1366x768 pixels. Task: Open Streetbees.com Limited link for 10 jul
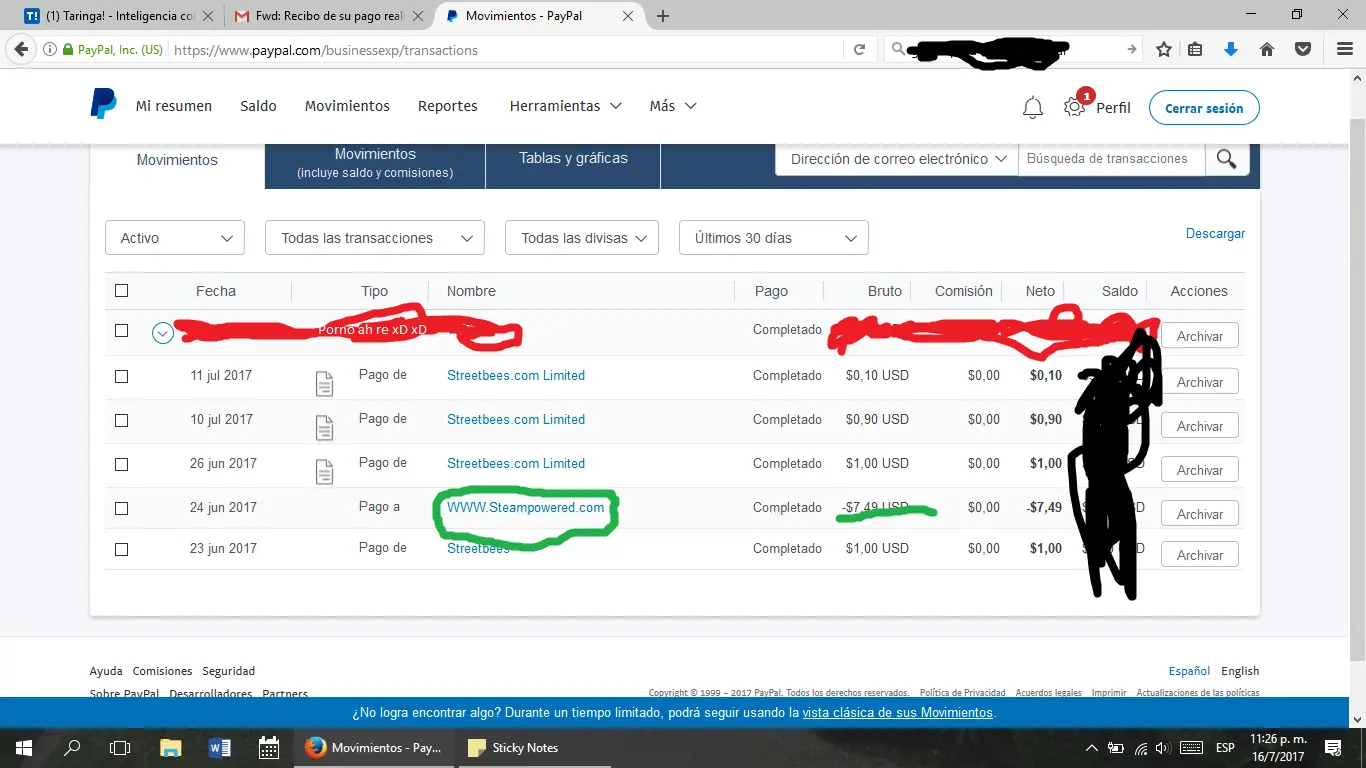click(516, 419)
